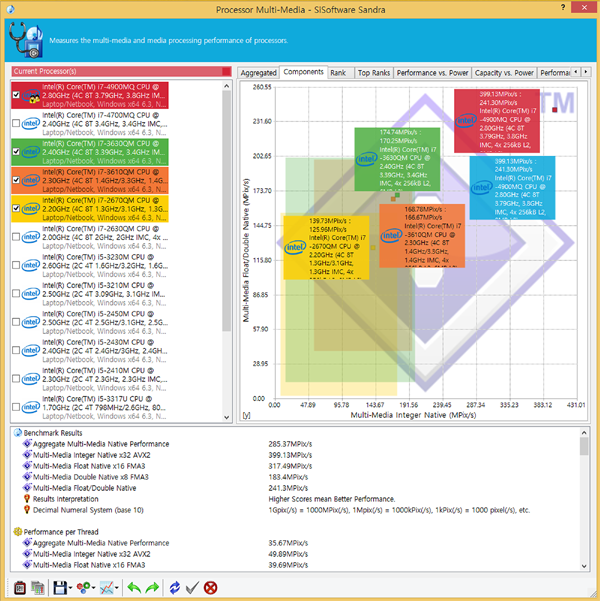
Task: Switch to the Aggregated tab
Action: pos(258,73)
